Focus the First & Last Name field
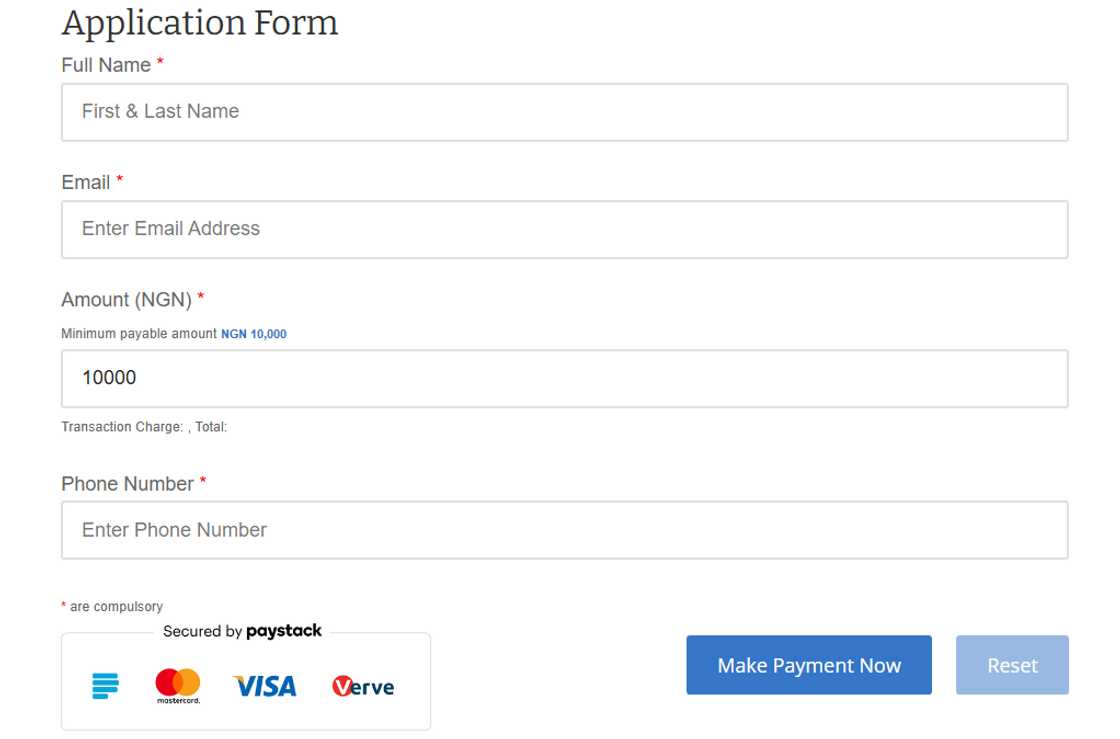The image size is (1120, 739). [x=564, y=112]
